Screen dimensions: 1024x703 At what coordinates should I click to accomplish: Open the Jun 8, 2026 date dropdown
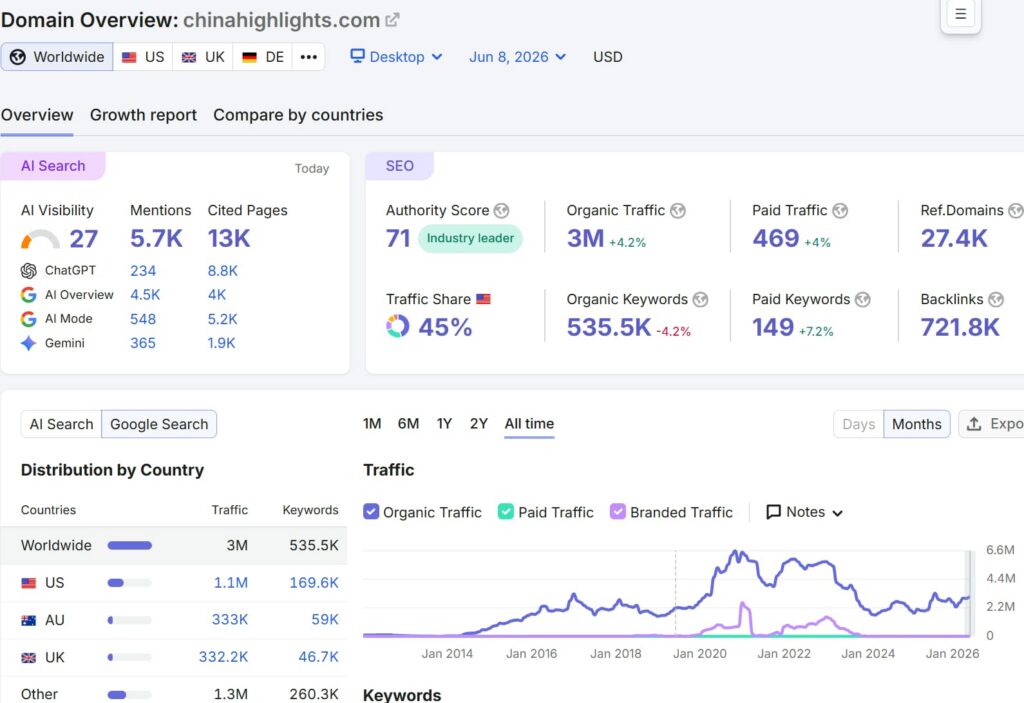click(517, 57)
